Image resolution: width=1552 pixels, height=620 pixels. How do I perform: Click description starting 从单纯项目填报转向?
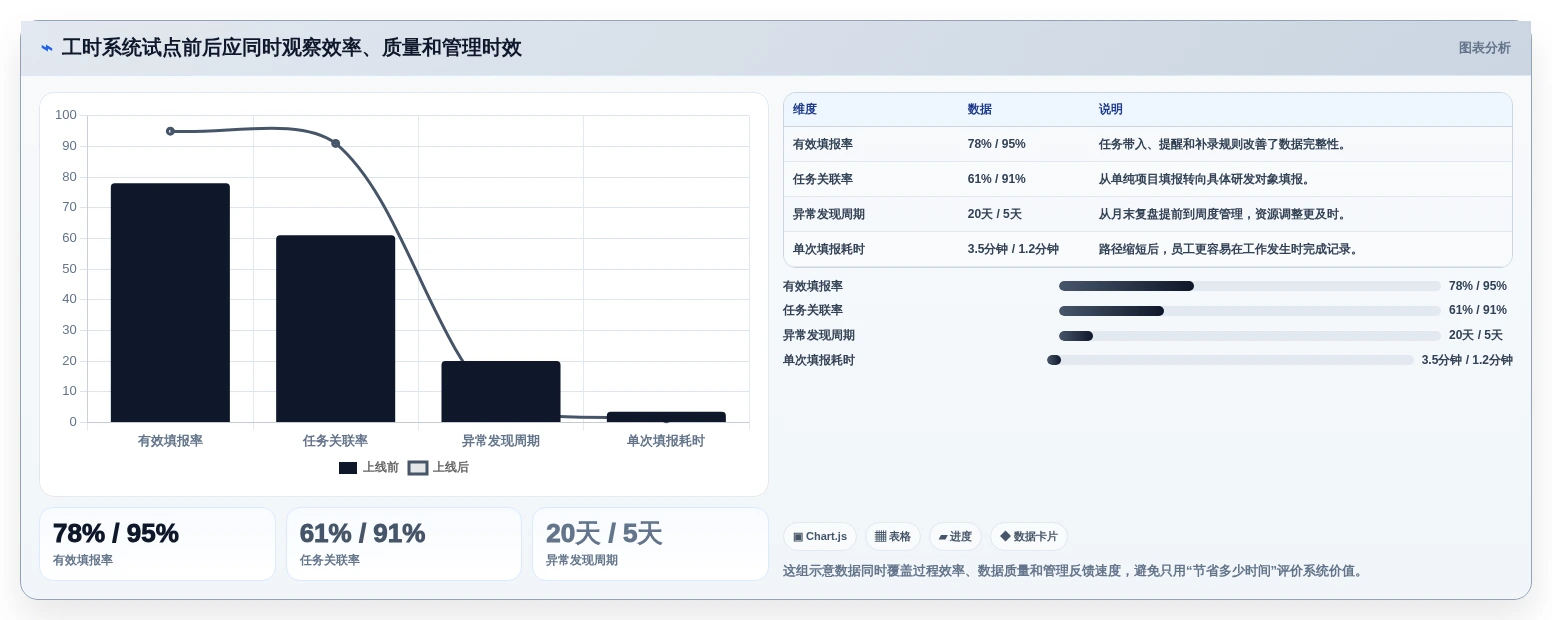coord(1207,179)
